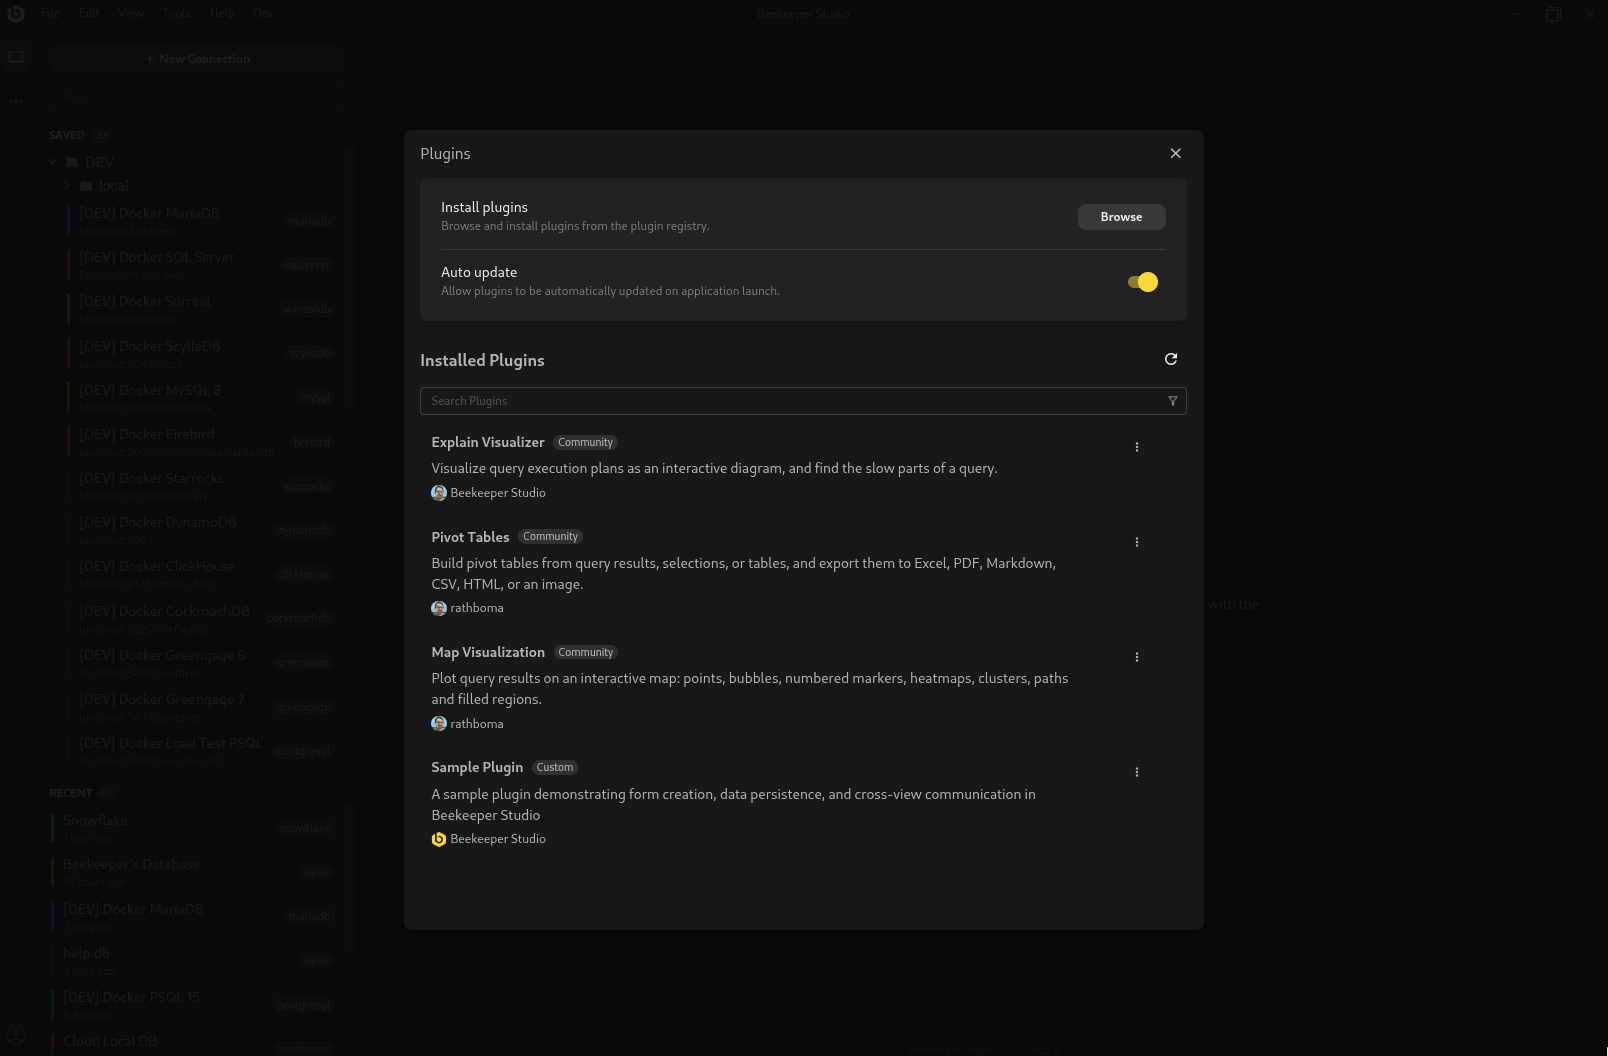Open Map Visualization options menu
This screenshot has width=1608, height=1056.
(x=1136, y=657)
